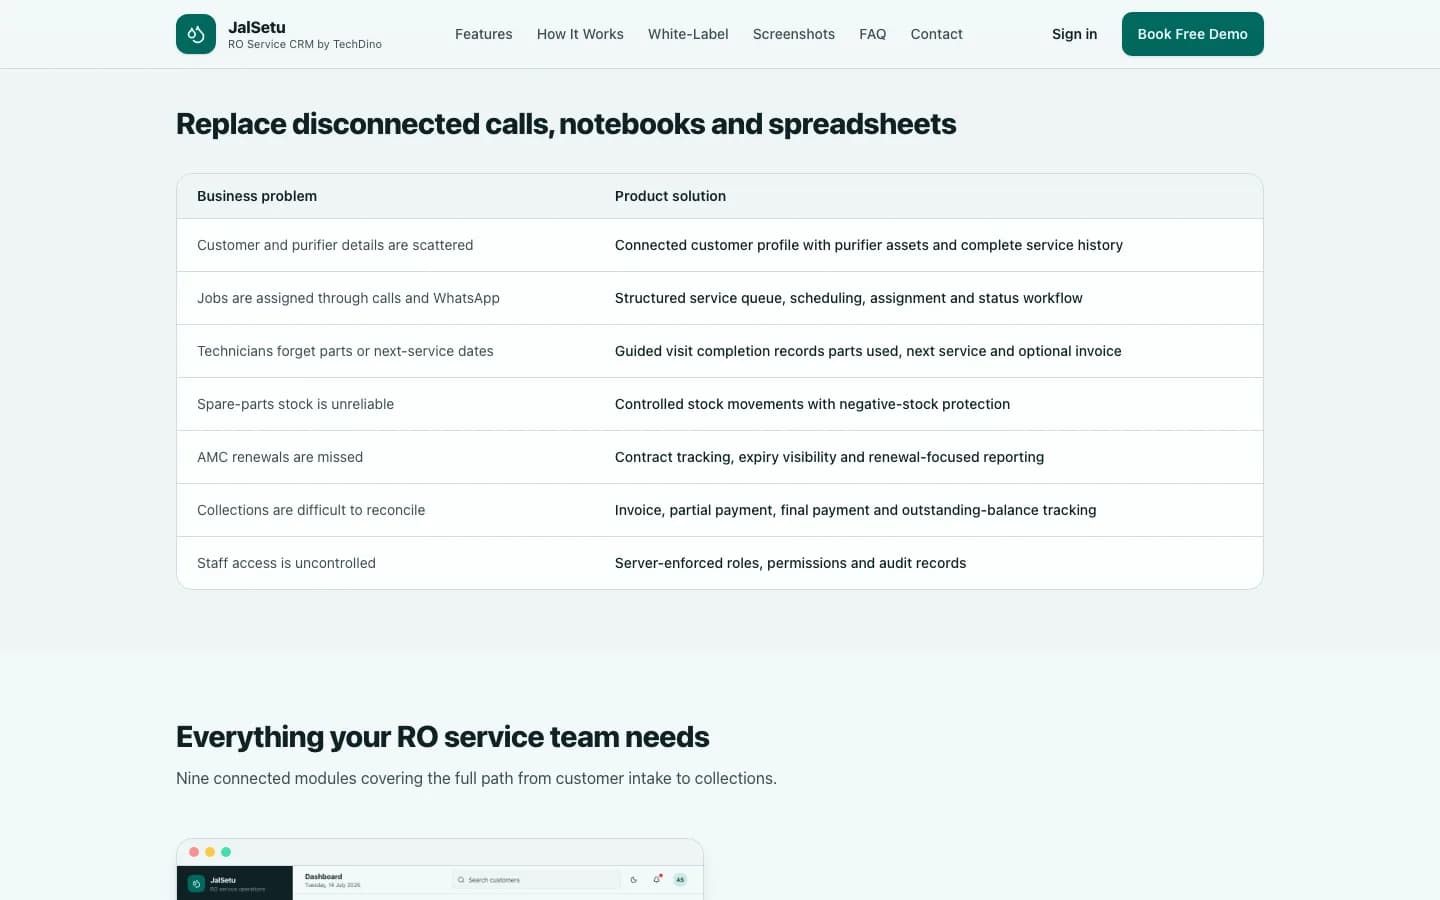Click 'Invoice, partial payment, final payment' text

(855, 510)
